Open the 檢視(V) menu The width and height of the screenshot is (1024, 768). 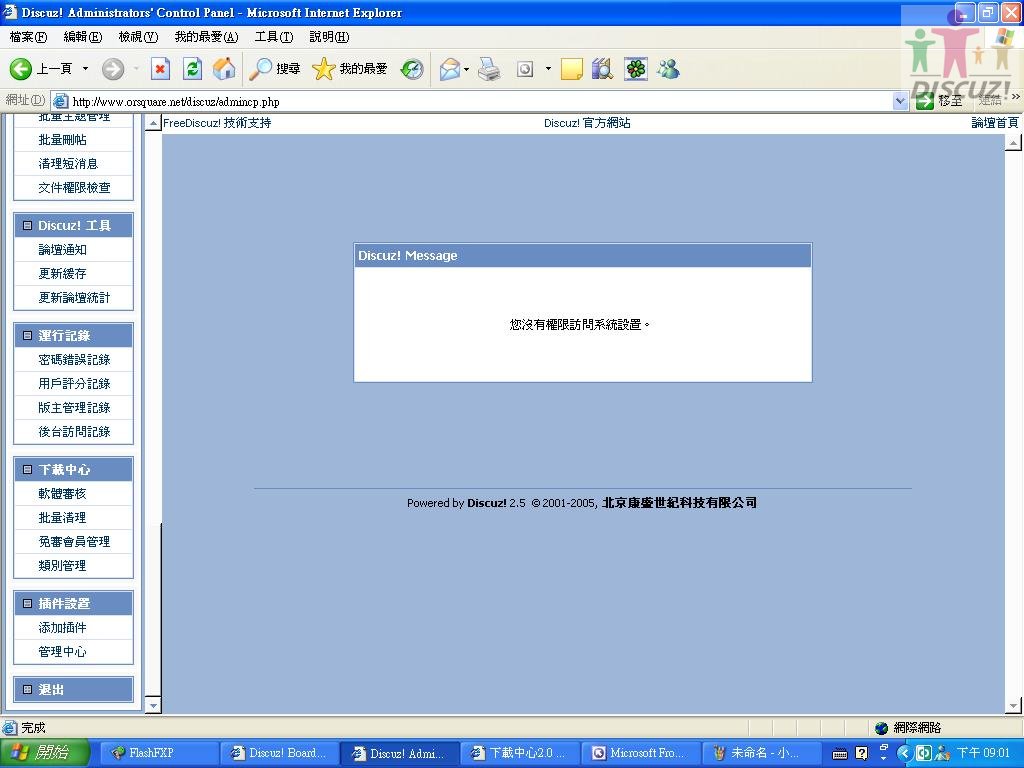[138, 37]
